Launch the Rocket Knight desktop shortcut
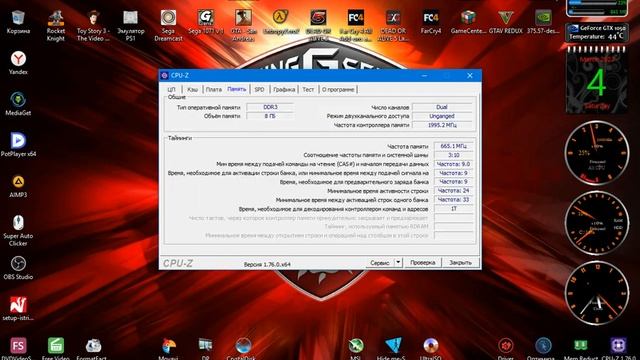The width and height of the screenshot is (640, 360). (x=56, y=25)
